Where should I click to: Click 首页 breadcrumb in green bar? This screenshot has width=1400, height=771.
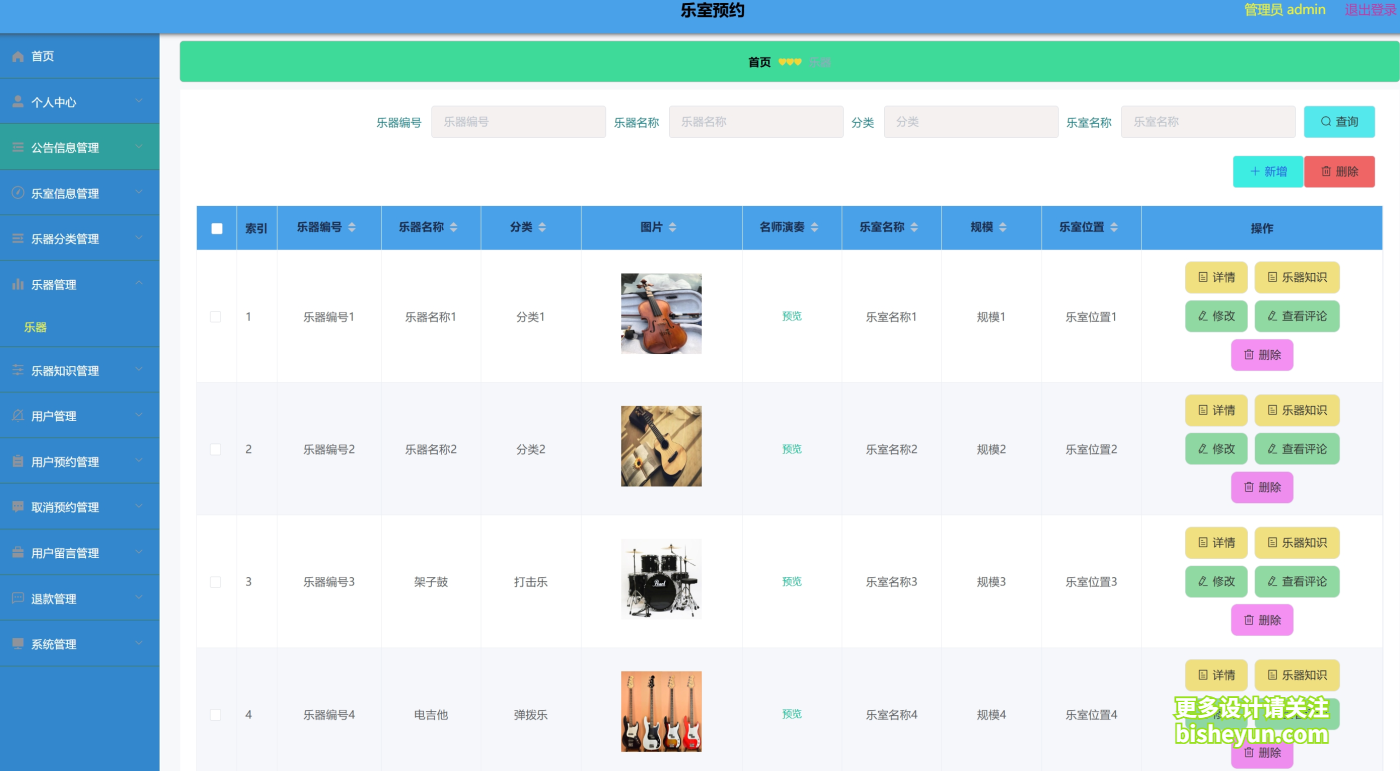pyautogui.click(x=760, y=62)
